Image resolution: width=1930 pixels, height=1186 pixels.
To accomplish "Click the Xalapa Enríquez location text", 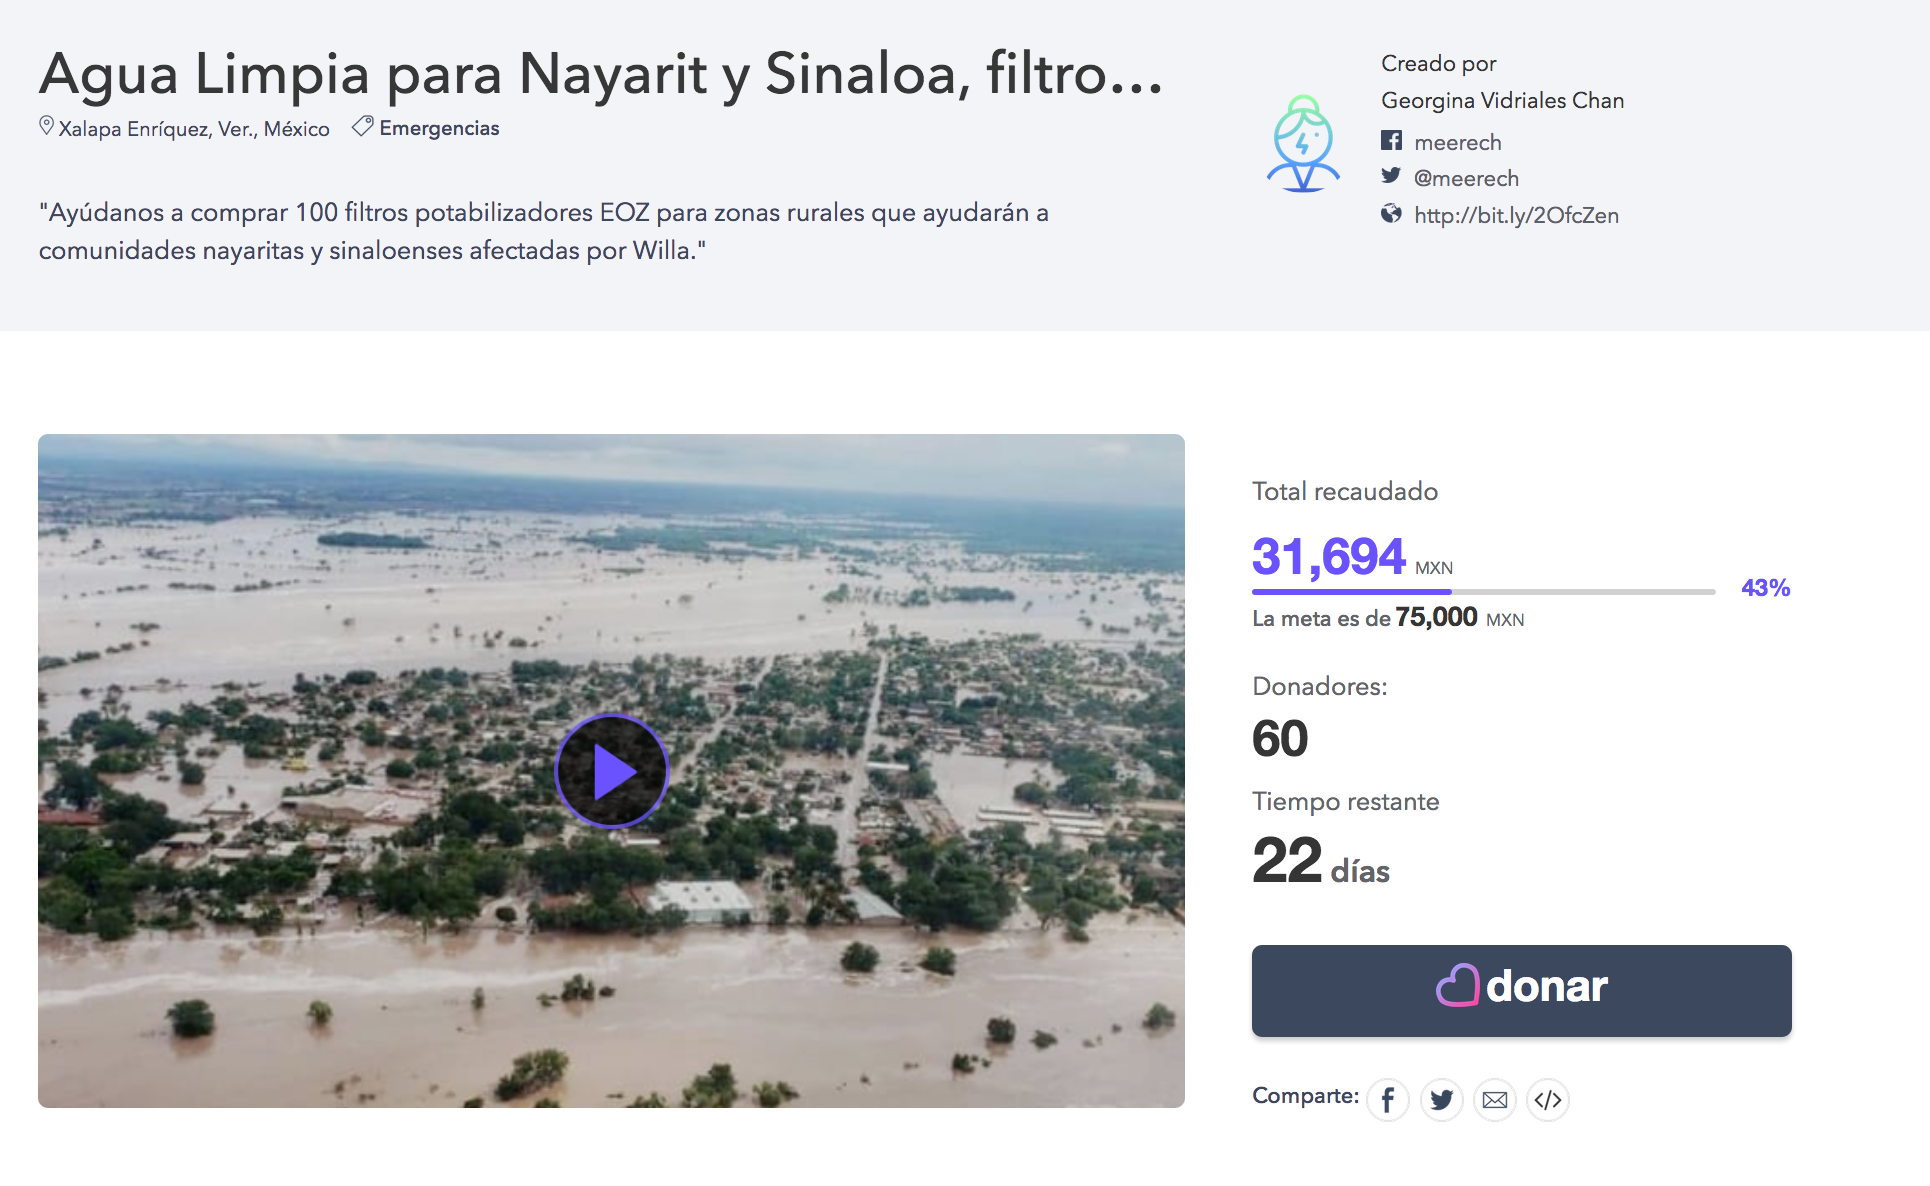I will [x=194, y=129].
